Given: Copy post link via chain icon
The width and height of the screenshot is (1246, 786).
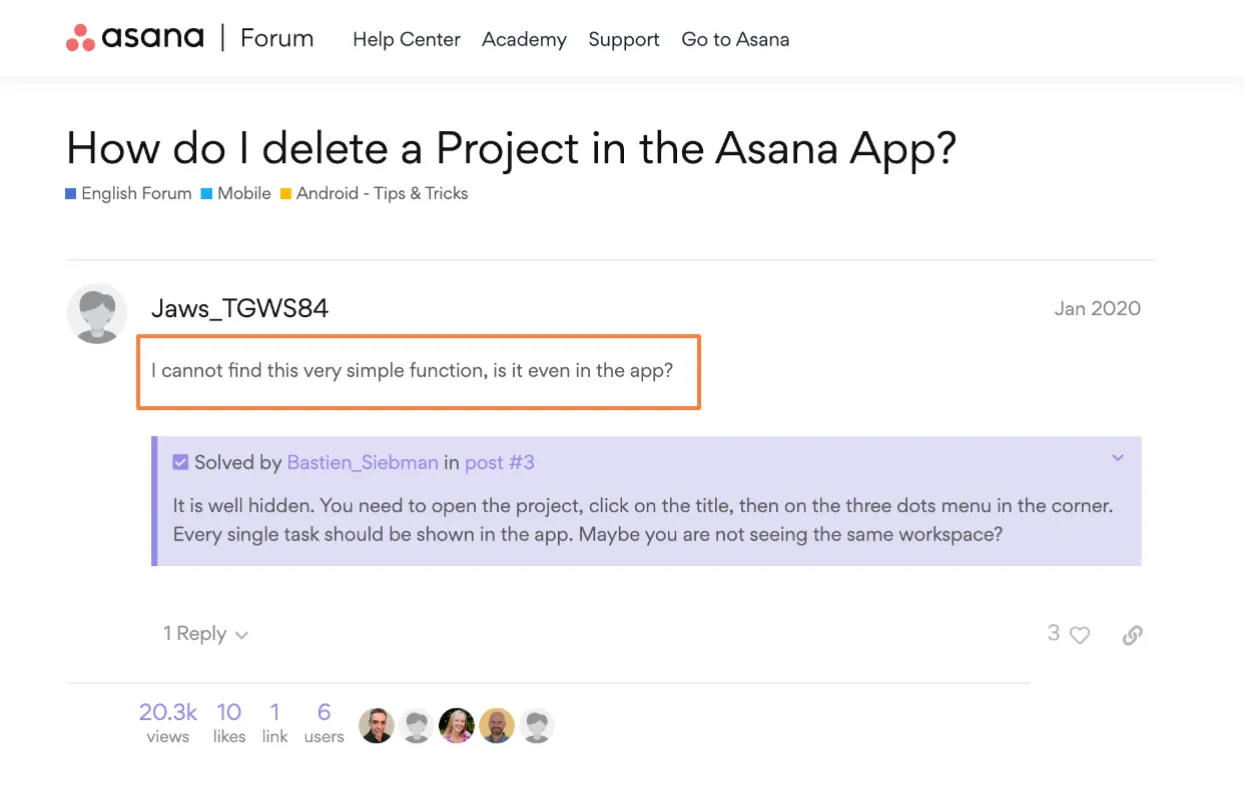Looking at the screenshot, I should [x=1132, y=635].
